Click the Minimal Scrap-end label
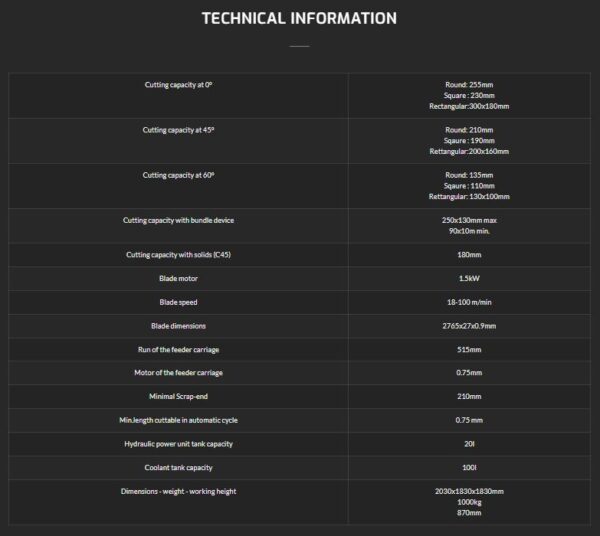The height and width of the screenshot is (536, 600). coord(178,396)
